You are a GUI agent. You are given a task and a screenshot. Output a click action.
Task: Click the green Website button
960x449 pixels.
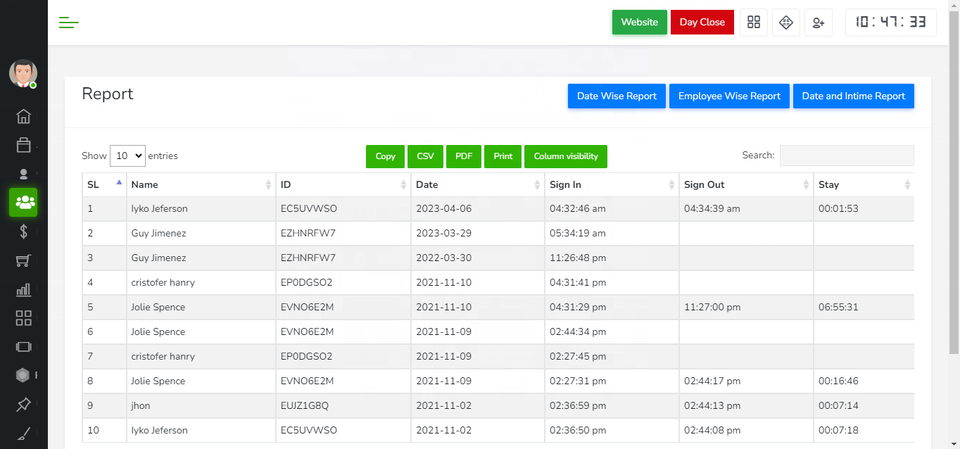[639, 22]
